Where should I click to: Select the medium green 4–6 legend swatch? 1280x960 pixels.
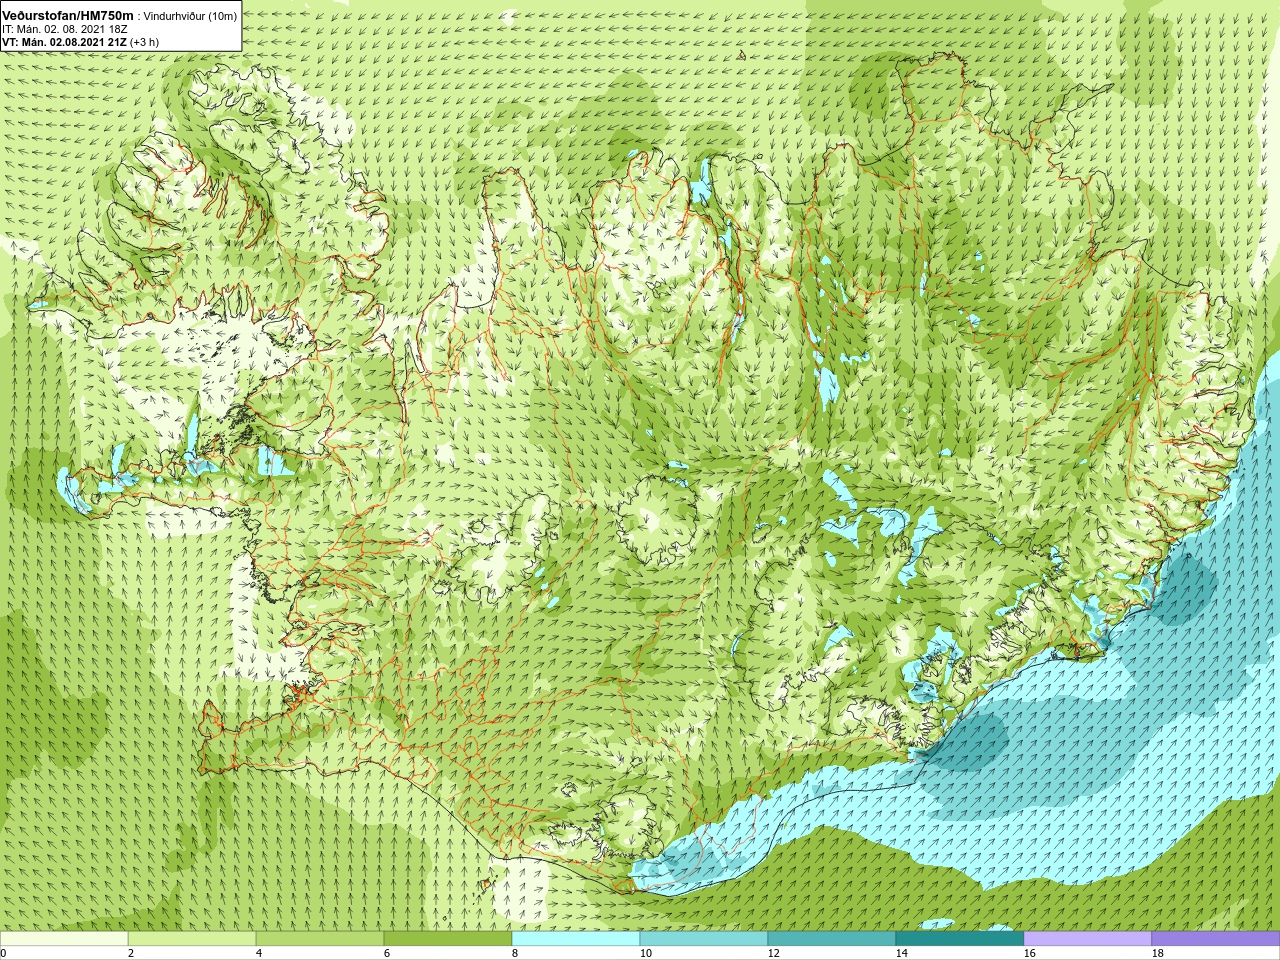click(320, 939)
